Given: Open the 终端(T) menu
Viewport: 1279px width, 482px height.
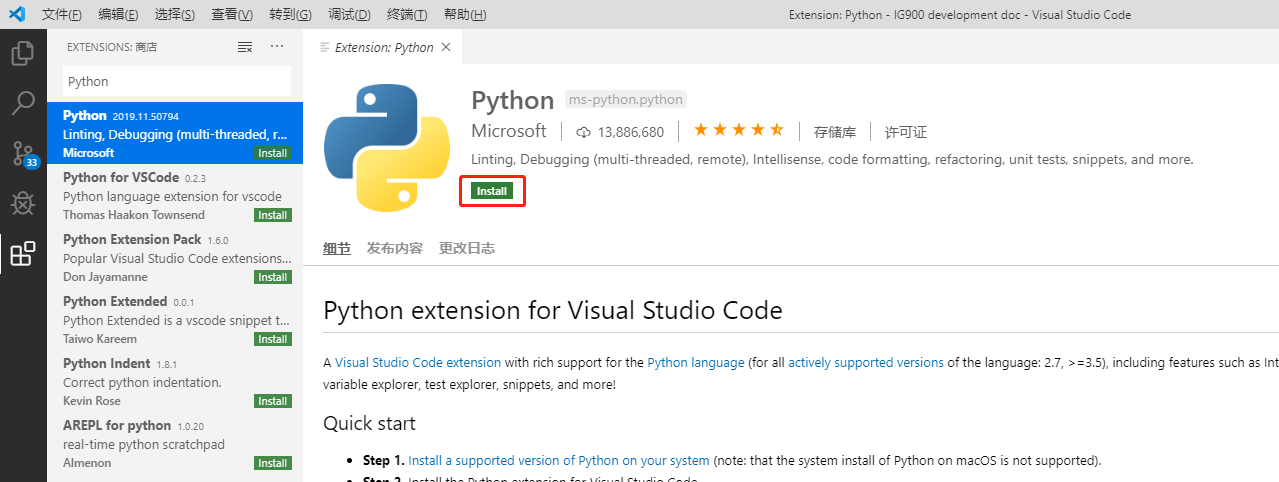Looking at the screenshot, I should pyautogui.click(x=407, y=14).
